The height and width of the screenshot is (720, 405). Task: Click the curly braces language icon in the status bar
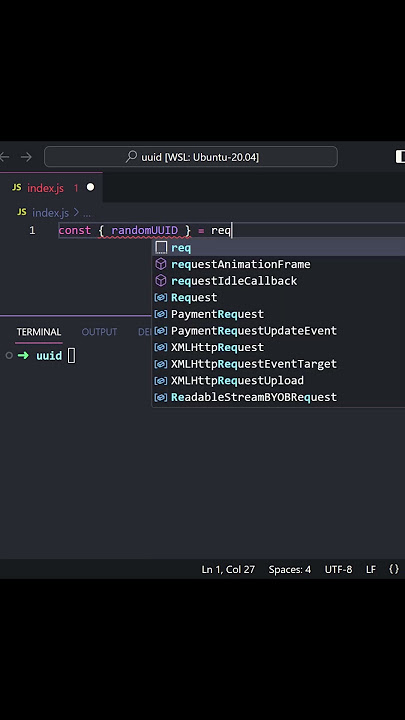394,569
